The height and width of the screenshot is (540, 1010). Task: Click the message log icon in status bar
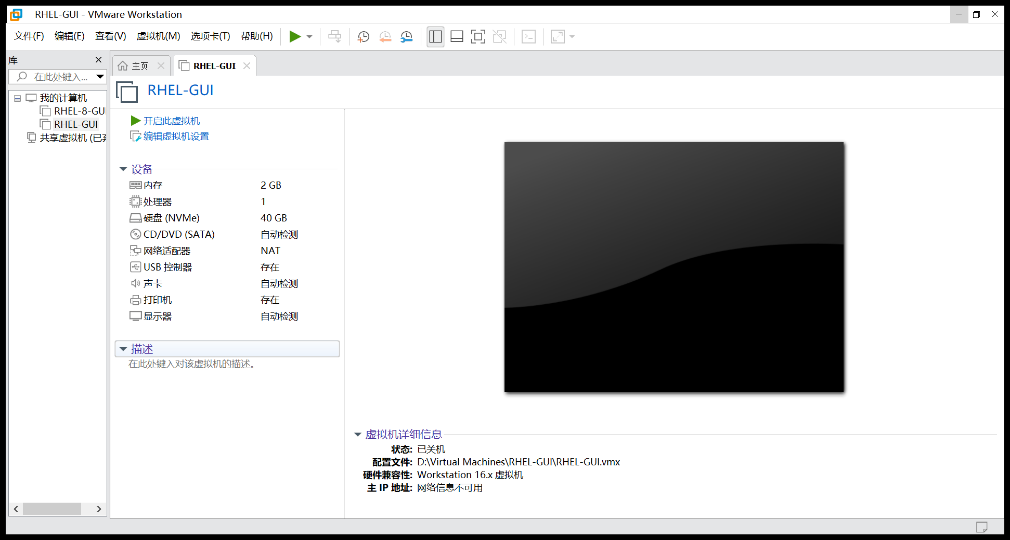pos(982,526)
